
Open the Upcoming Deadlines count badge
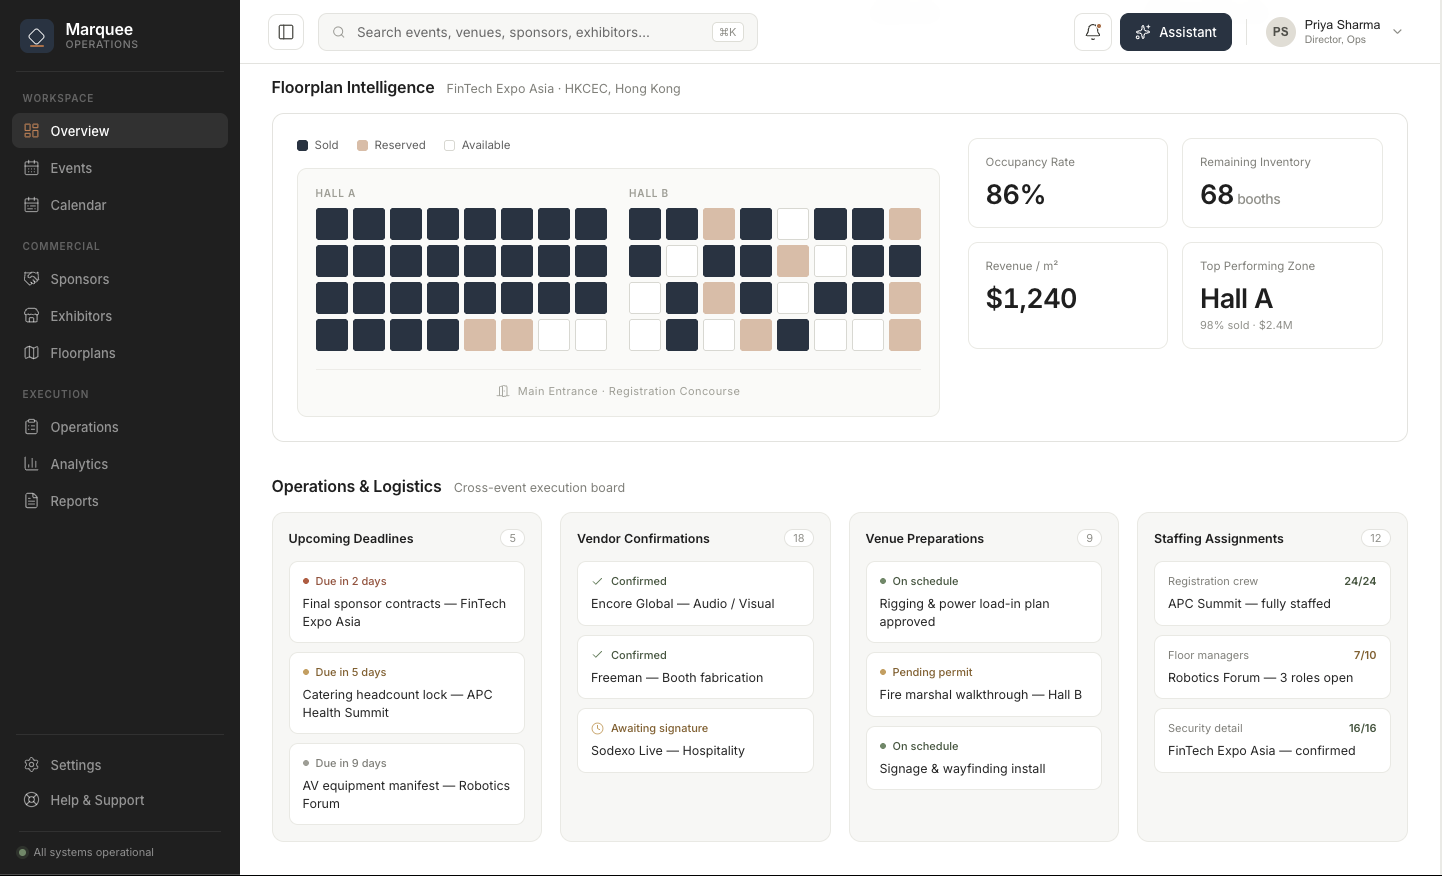[513, 538]
